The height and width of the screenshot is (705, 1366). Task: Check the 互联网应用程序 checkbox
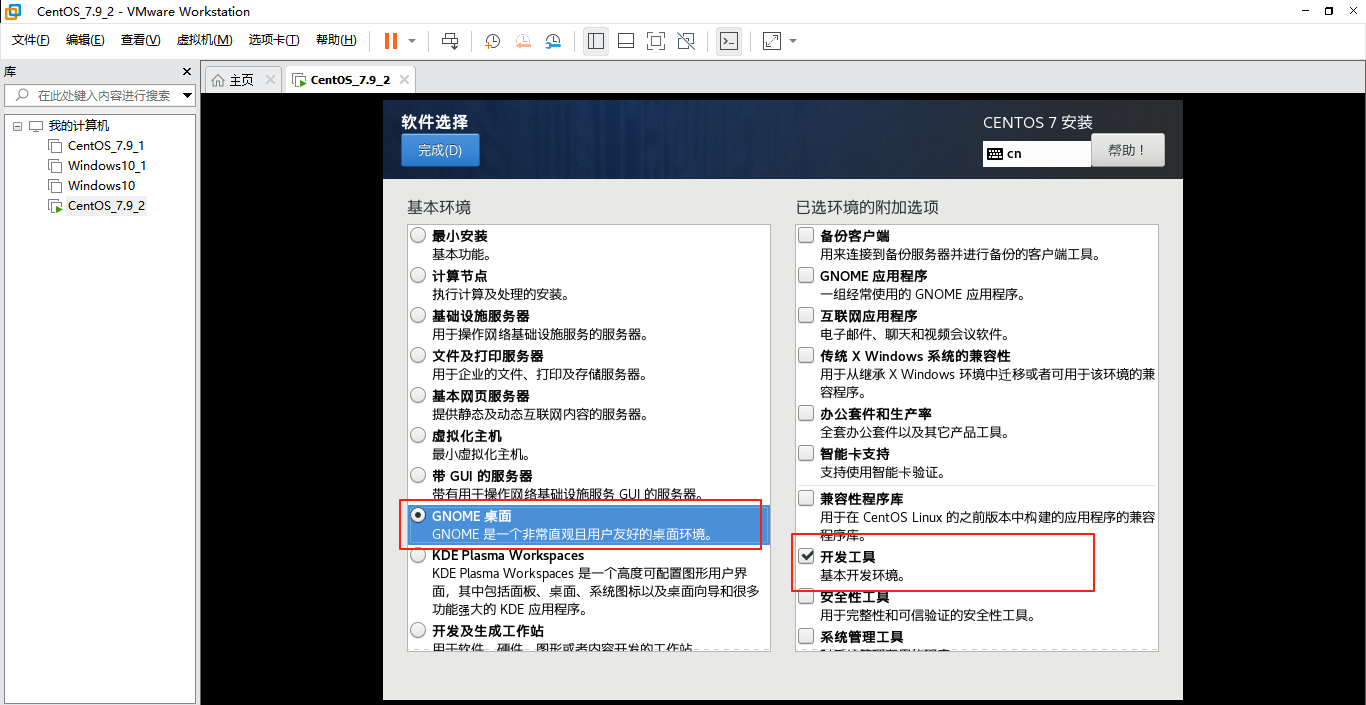(x=806, y=315)
